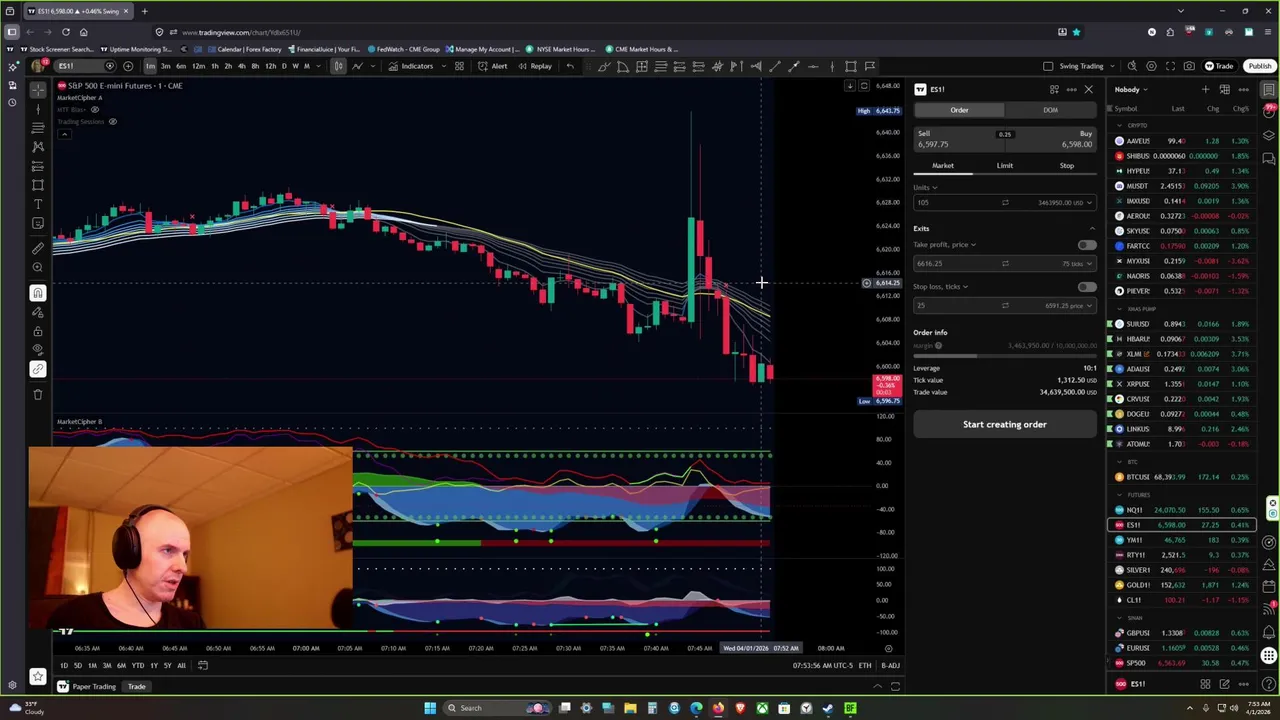Open the Swing Trading layout dropdown

point(1110,66)
